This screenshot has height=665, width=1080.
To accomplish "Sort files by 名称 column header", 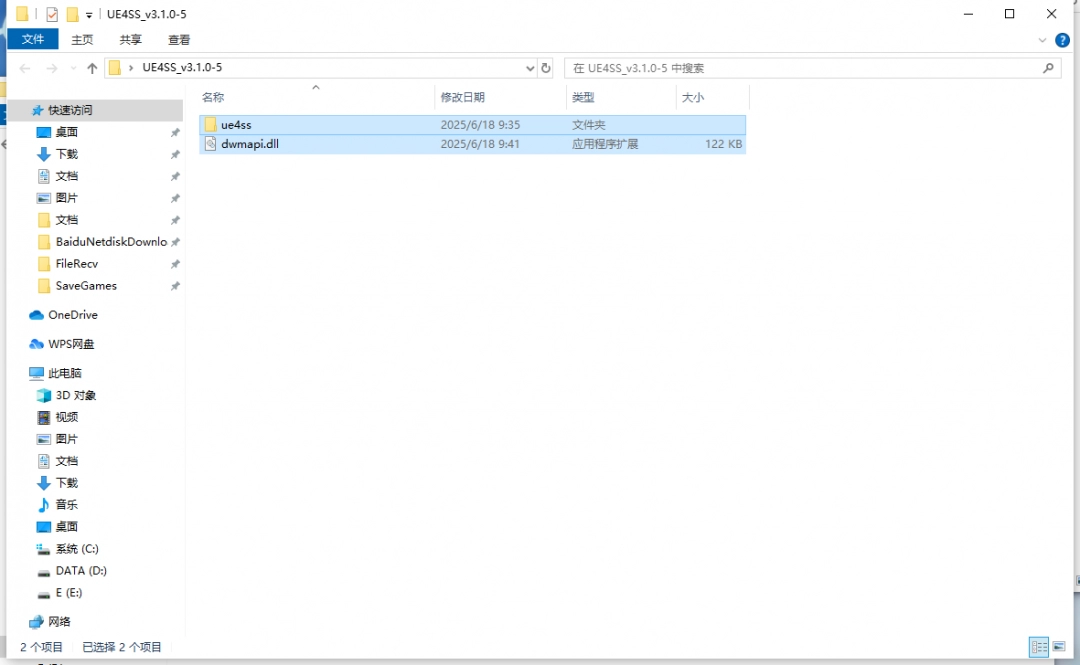I will point(213,97).
